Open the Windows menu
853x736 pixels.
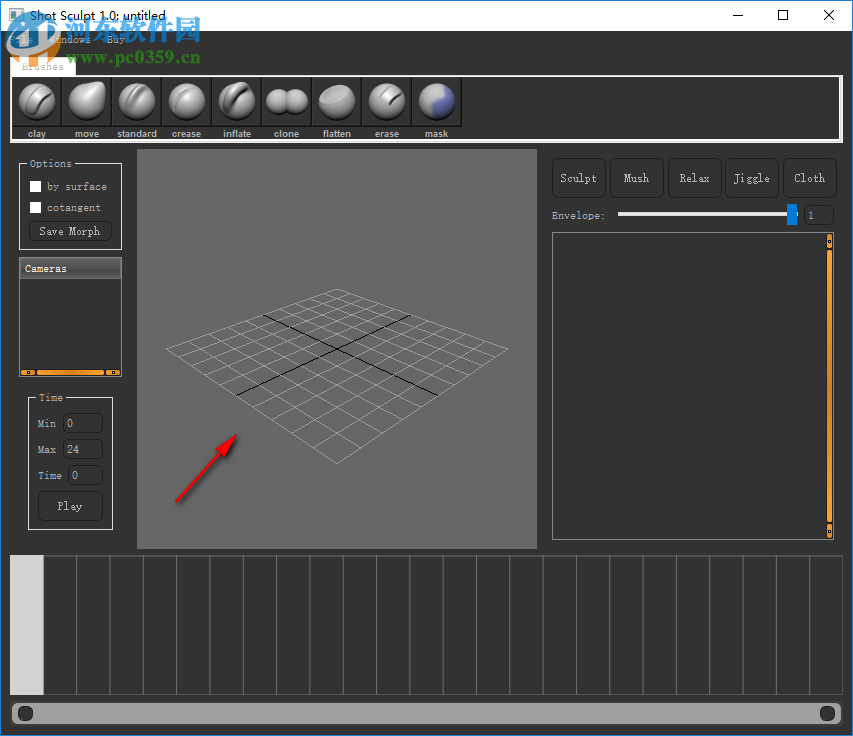click(70, 40)
